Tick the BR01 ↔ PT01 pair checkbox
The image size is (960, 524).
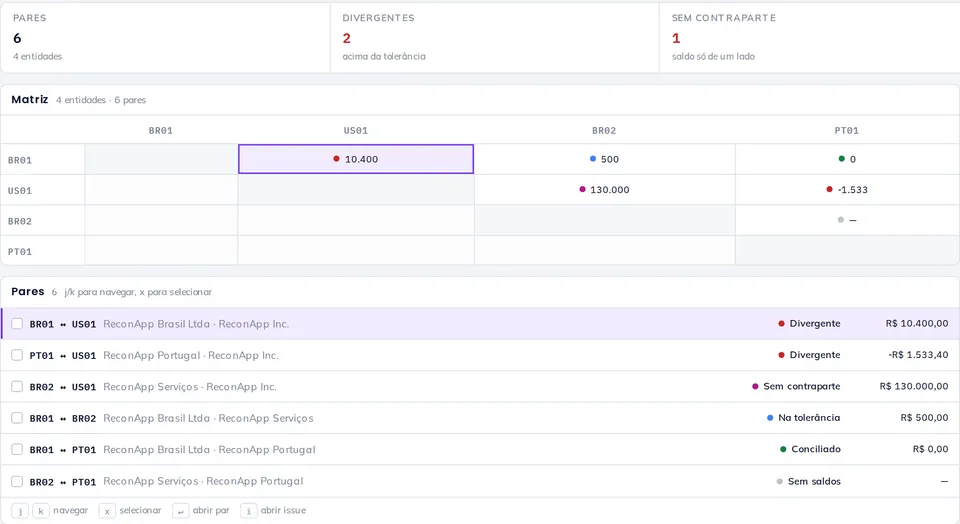click(x=17, y=449)
